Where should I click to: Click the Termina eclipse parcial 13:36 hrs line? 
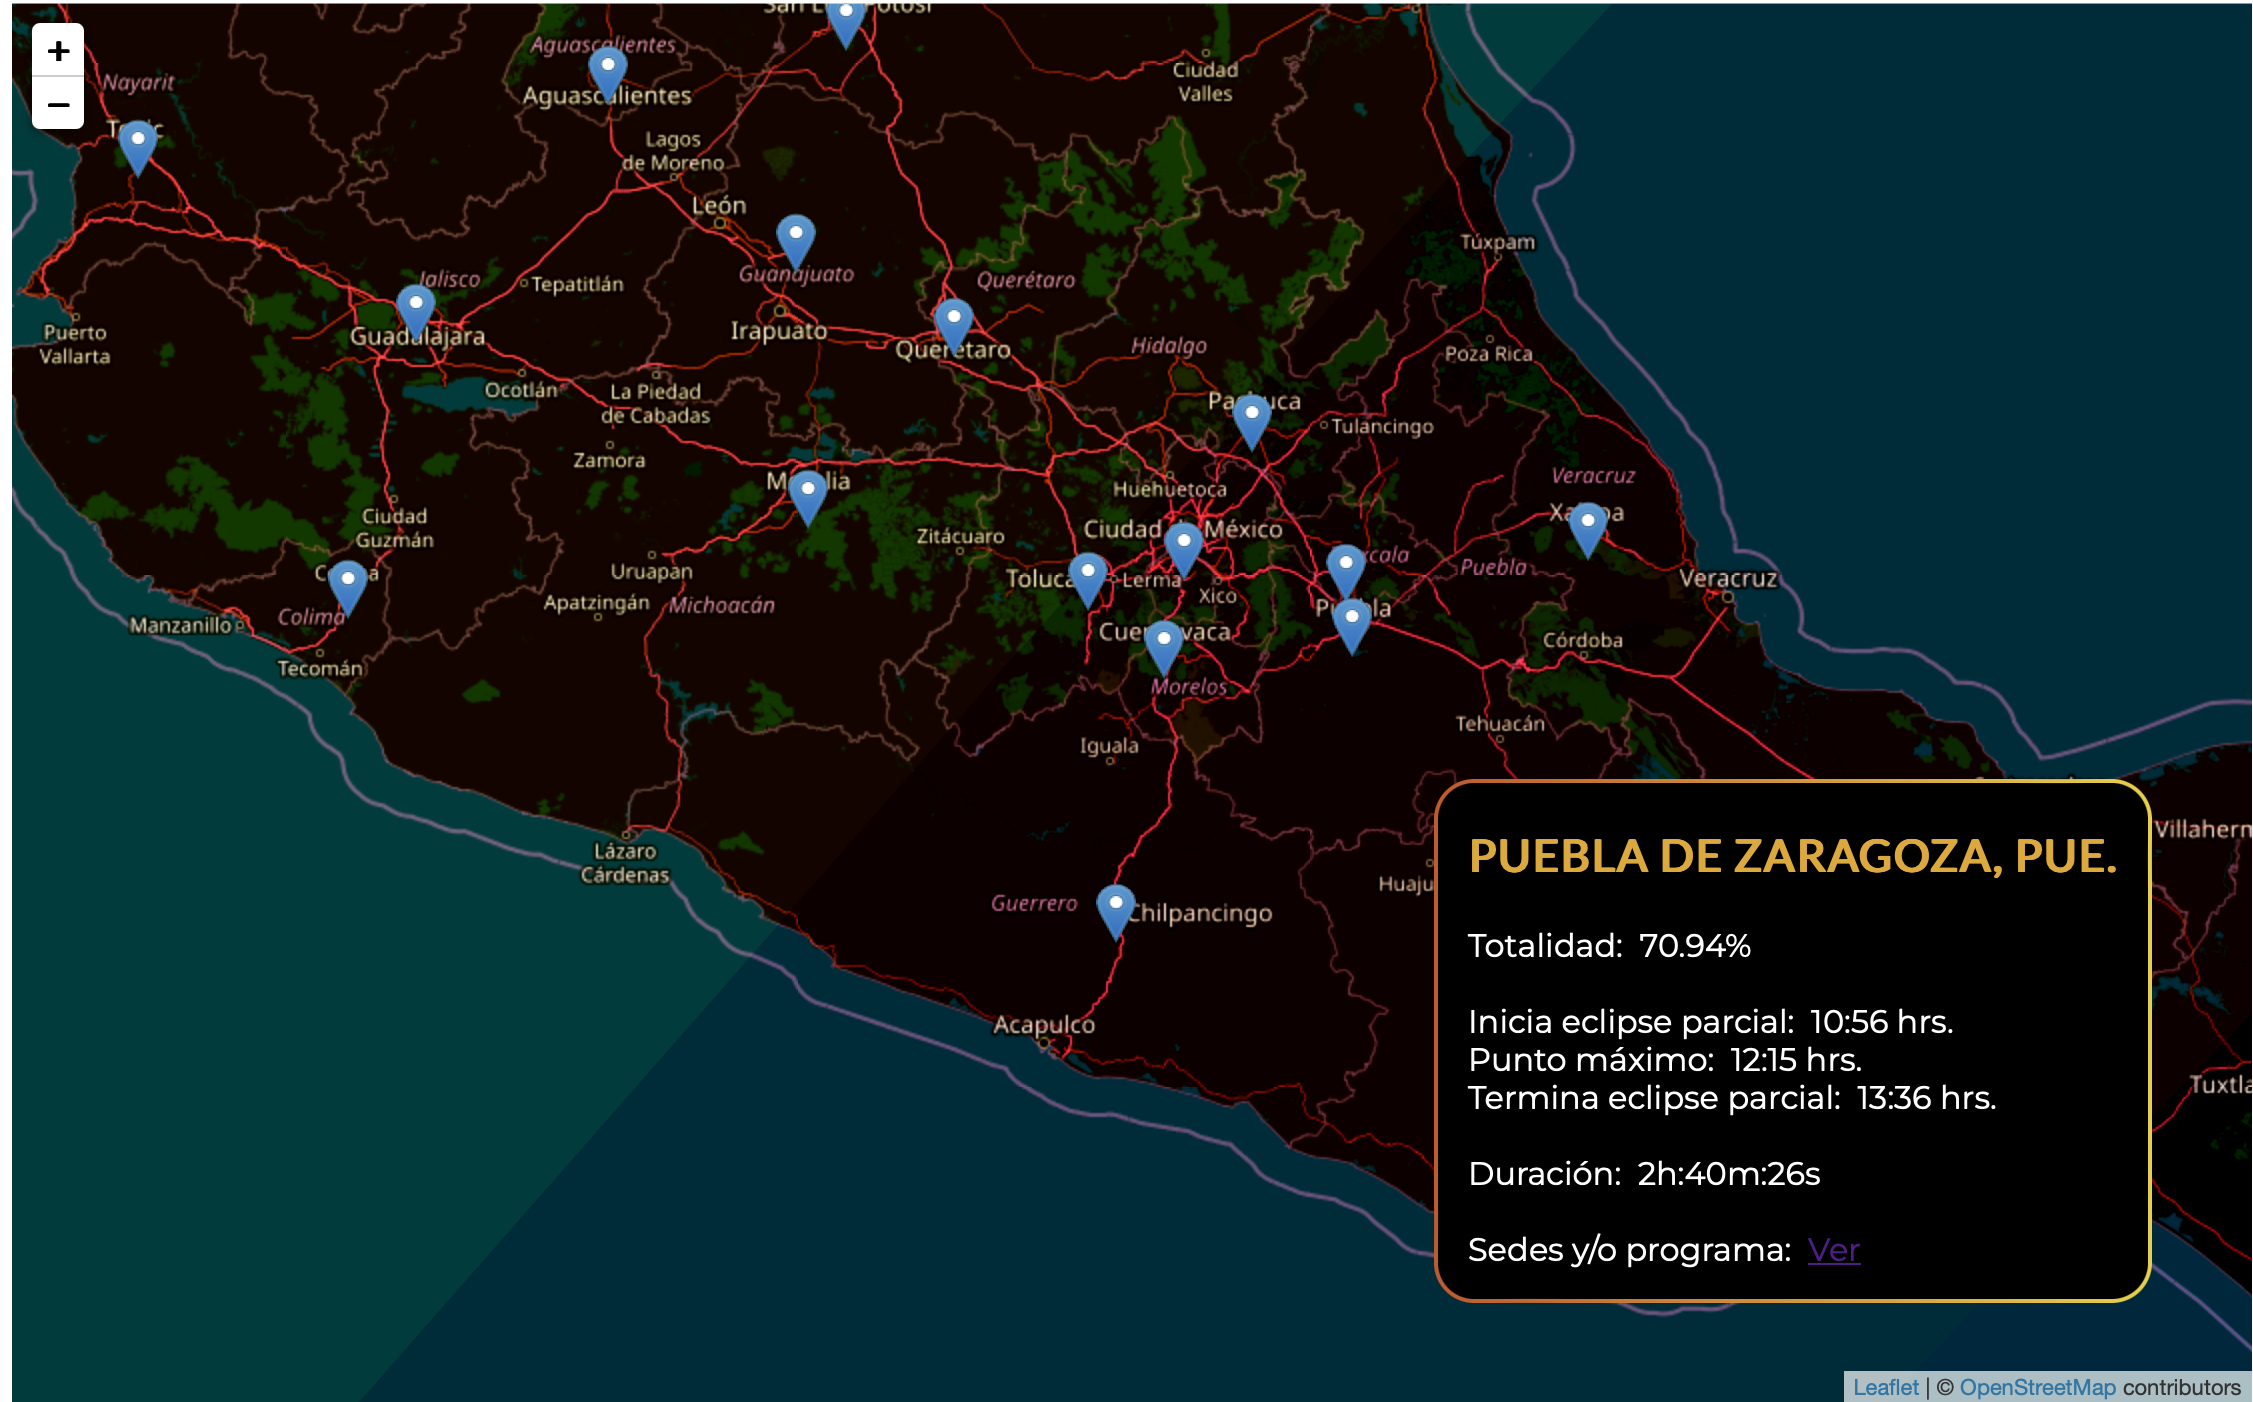[1732, 1098]
